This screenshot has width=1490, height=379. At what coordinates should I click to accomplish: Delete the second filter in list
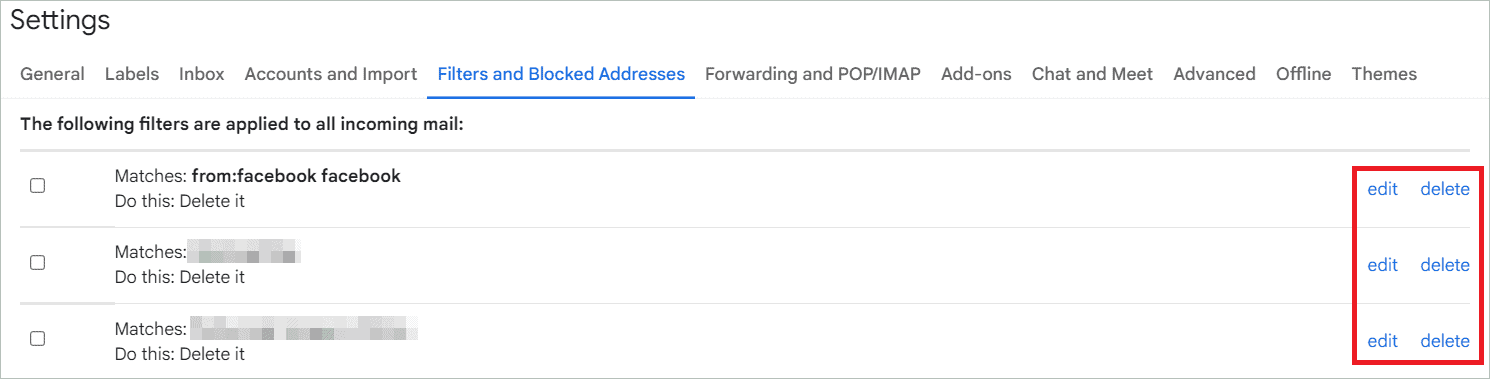pyautogui.click(x=1445, y=265)
